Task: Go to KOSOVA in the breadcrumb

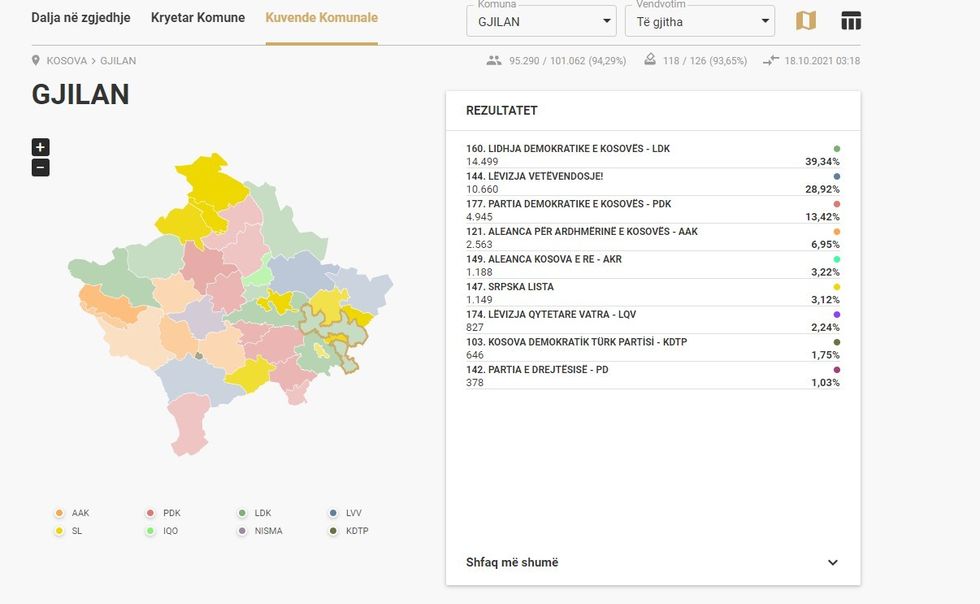Action: [66, 61]
